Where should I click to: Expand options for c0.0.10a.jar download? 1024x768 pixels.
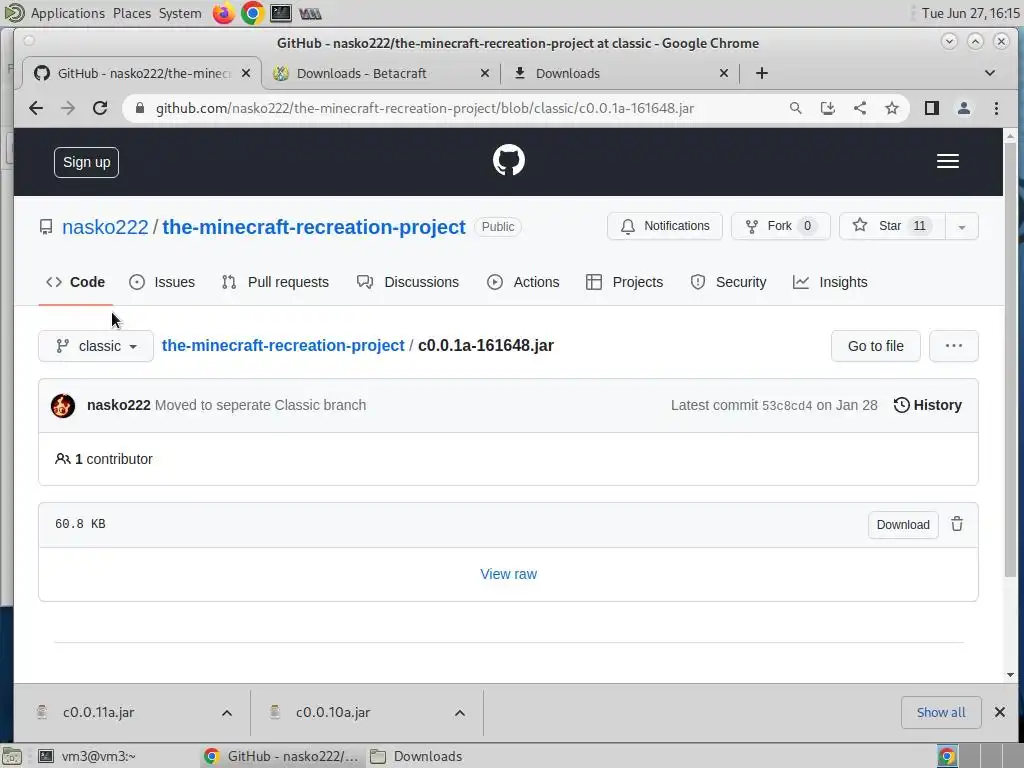click(460, 712)
